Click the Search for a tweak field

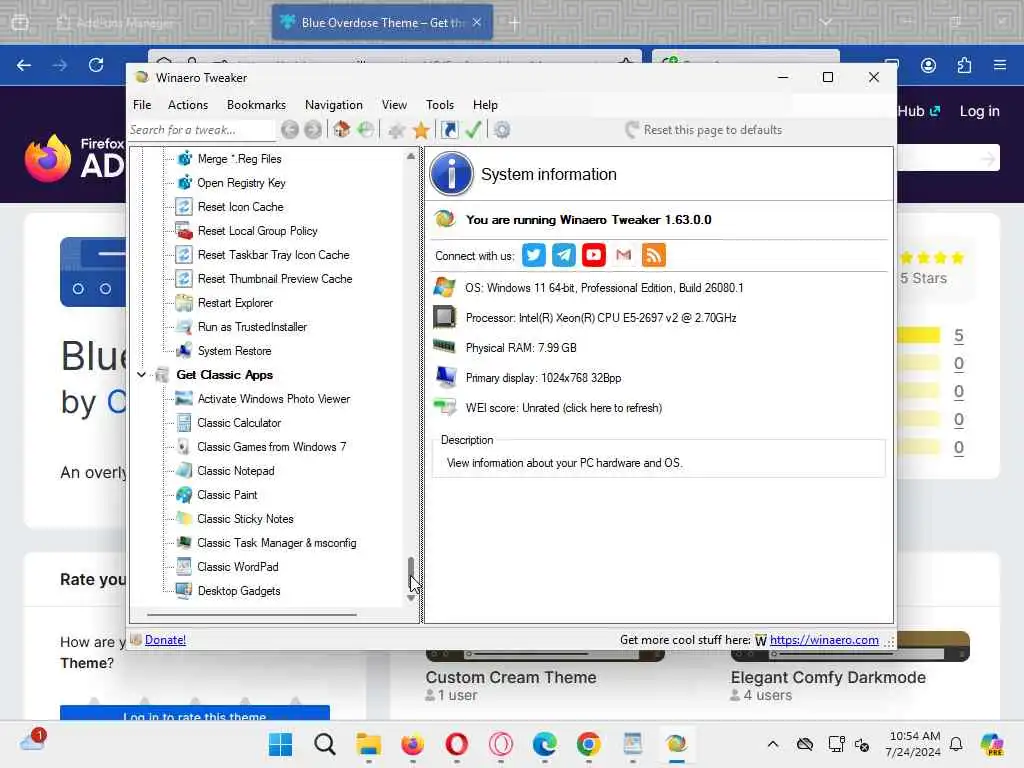(201, 130)
